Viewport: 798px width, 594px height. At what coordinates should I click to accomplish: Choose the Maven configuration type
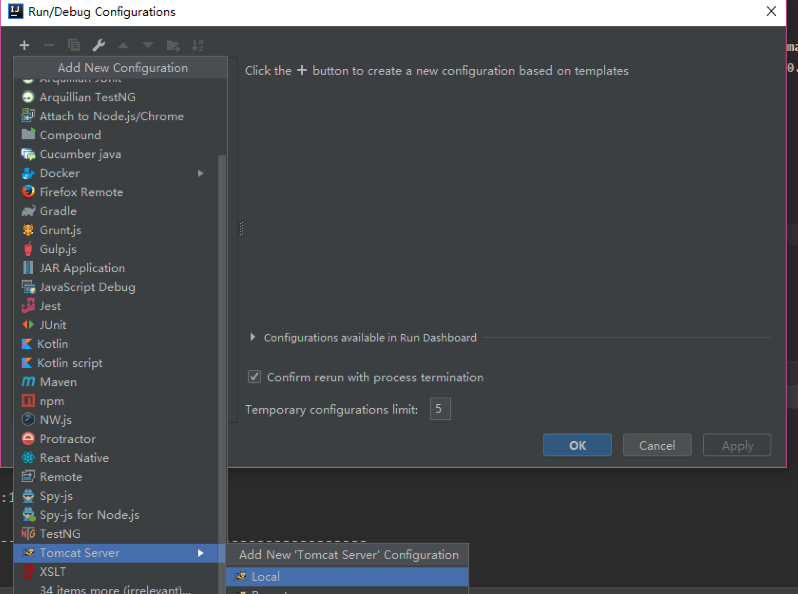click(116, 382)
